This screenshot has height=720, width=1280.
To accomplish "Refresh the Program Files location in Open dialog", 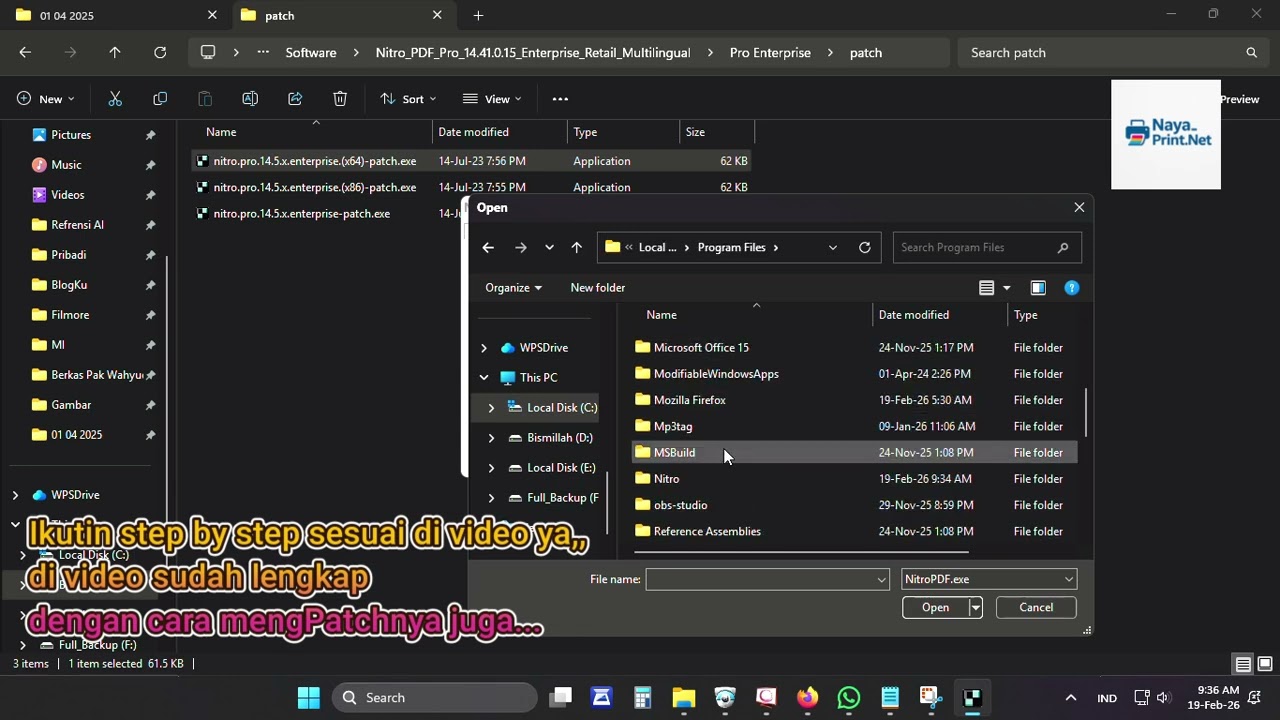I will click(865, 248).
